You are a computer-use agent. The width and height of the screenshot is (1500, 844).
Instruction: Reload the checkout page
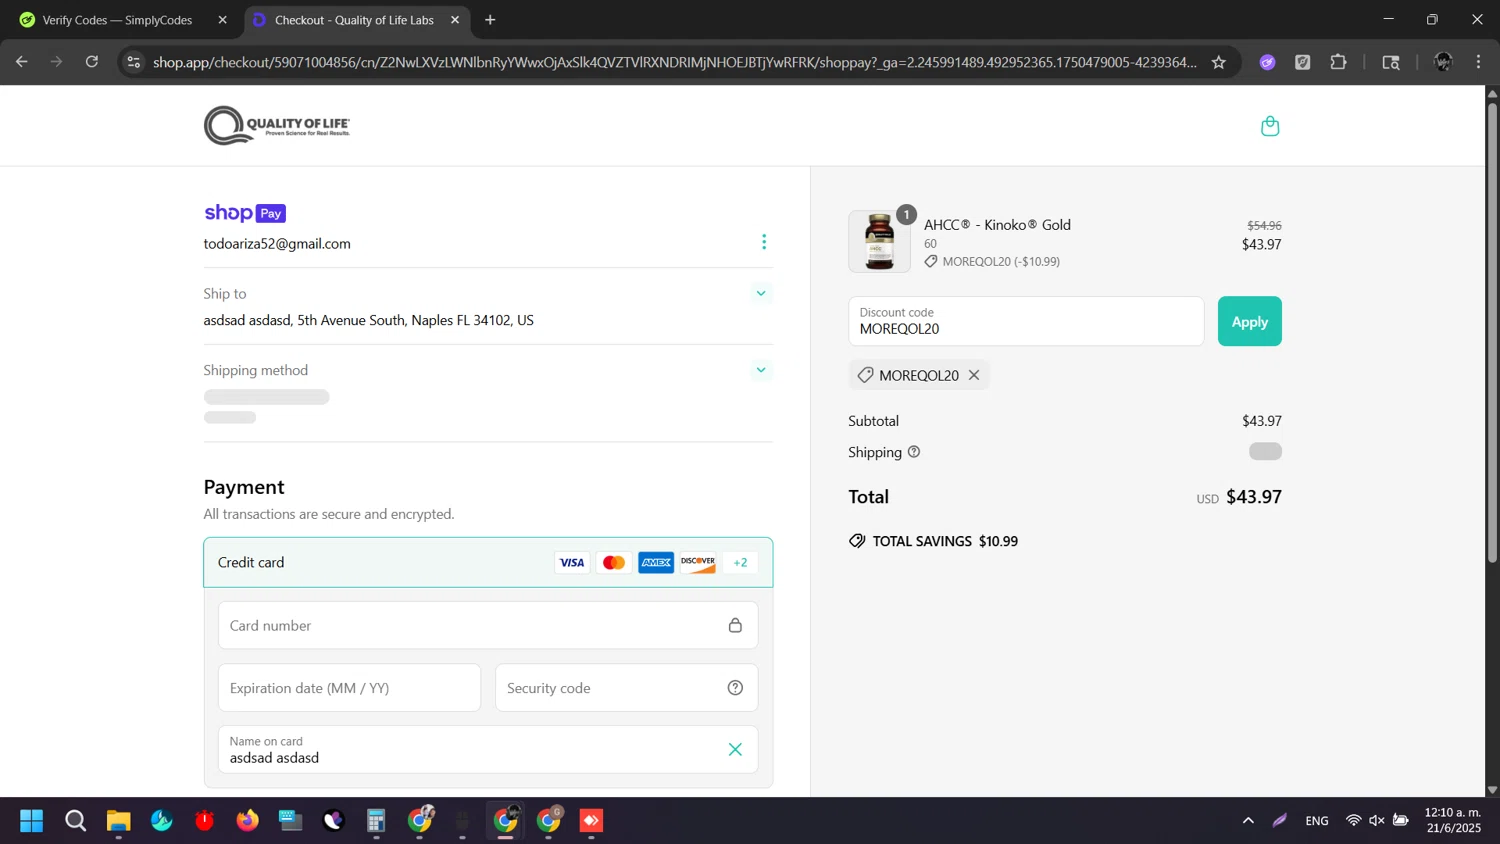coord(92,62)
